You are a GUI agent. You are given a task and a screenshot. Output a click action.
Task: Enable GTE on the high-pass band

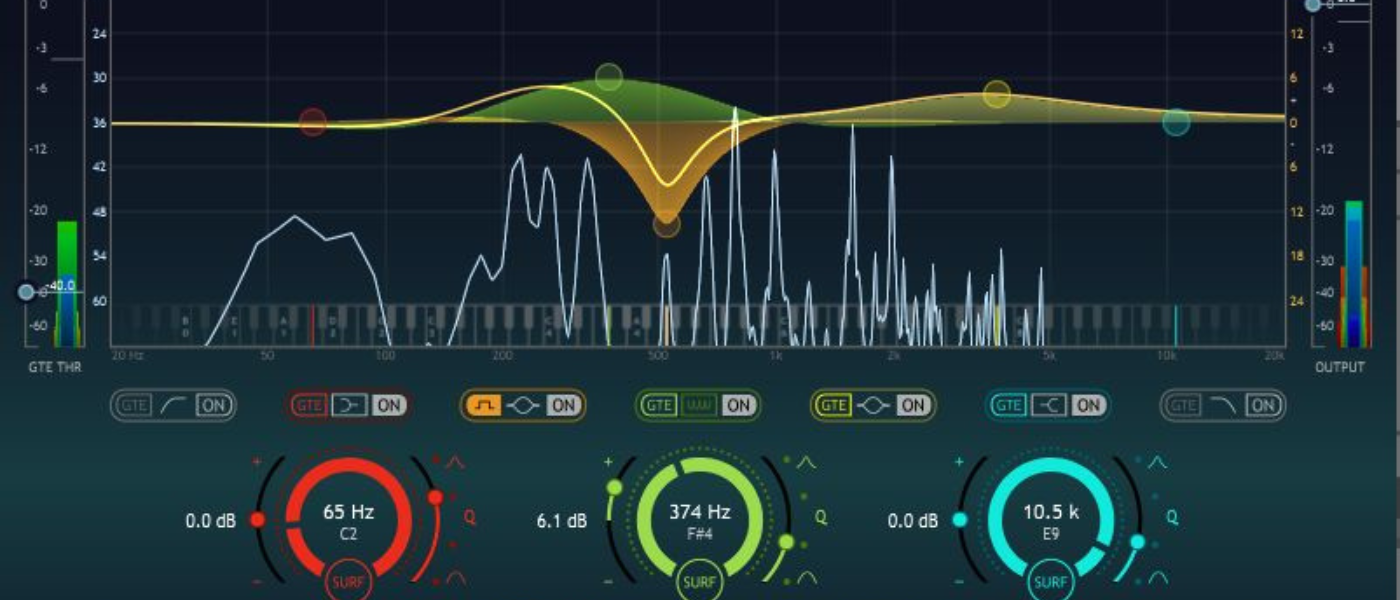133,405
